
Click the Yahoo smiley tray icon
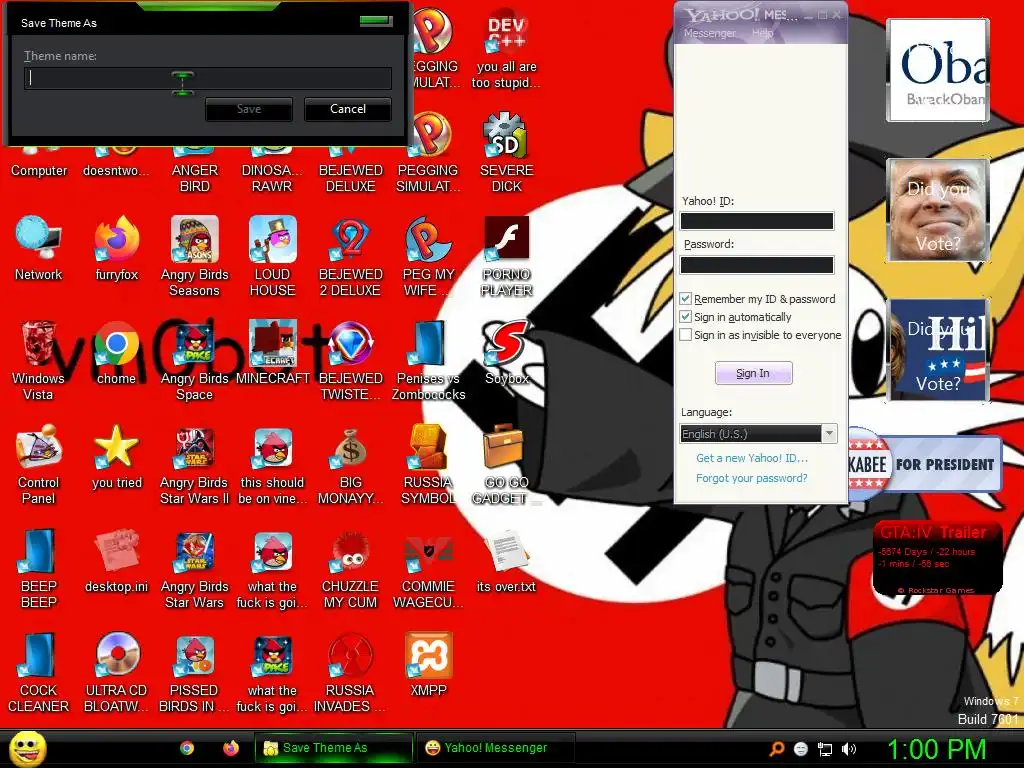(x=801, y=749)
